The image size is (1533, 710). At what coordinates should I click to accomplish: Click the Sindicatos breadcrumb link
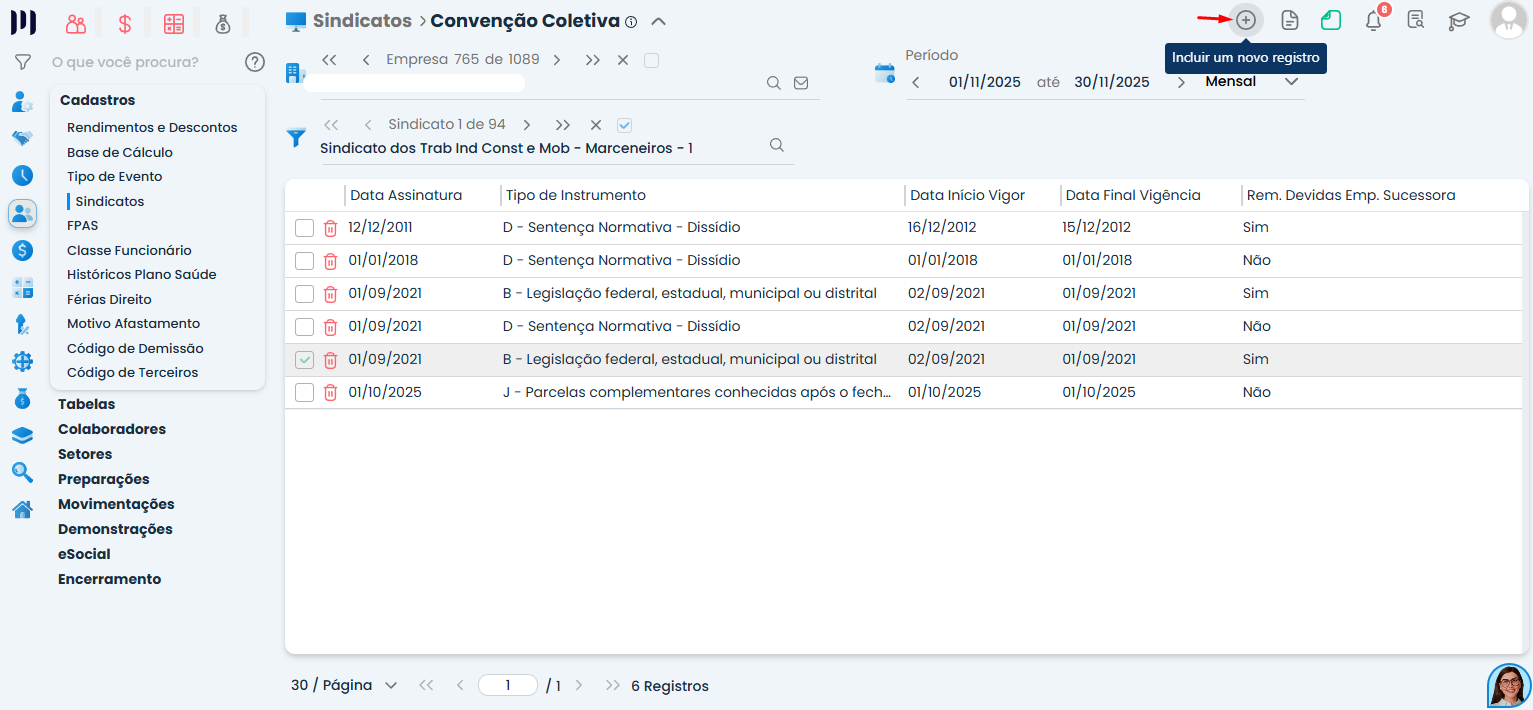[361, 21]
